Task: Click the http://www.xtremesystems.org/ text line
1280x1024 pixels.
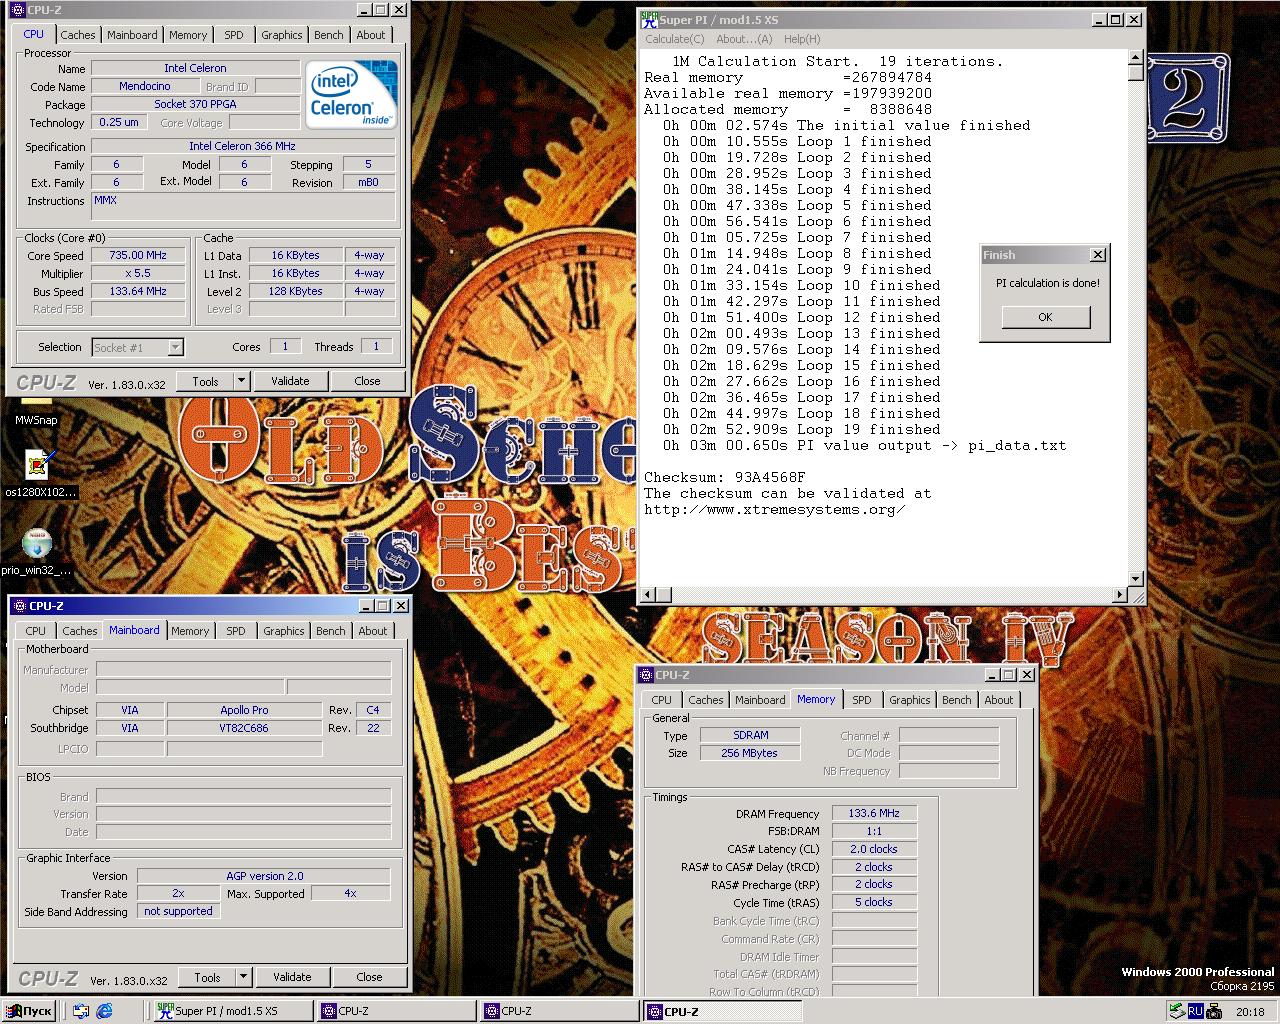Action: point(775,509)
